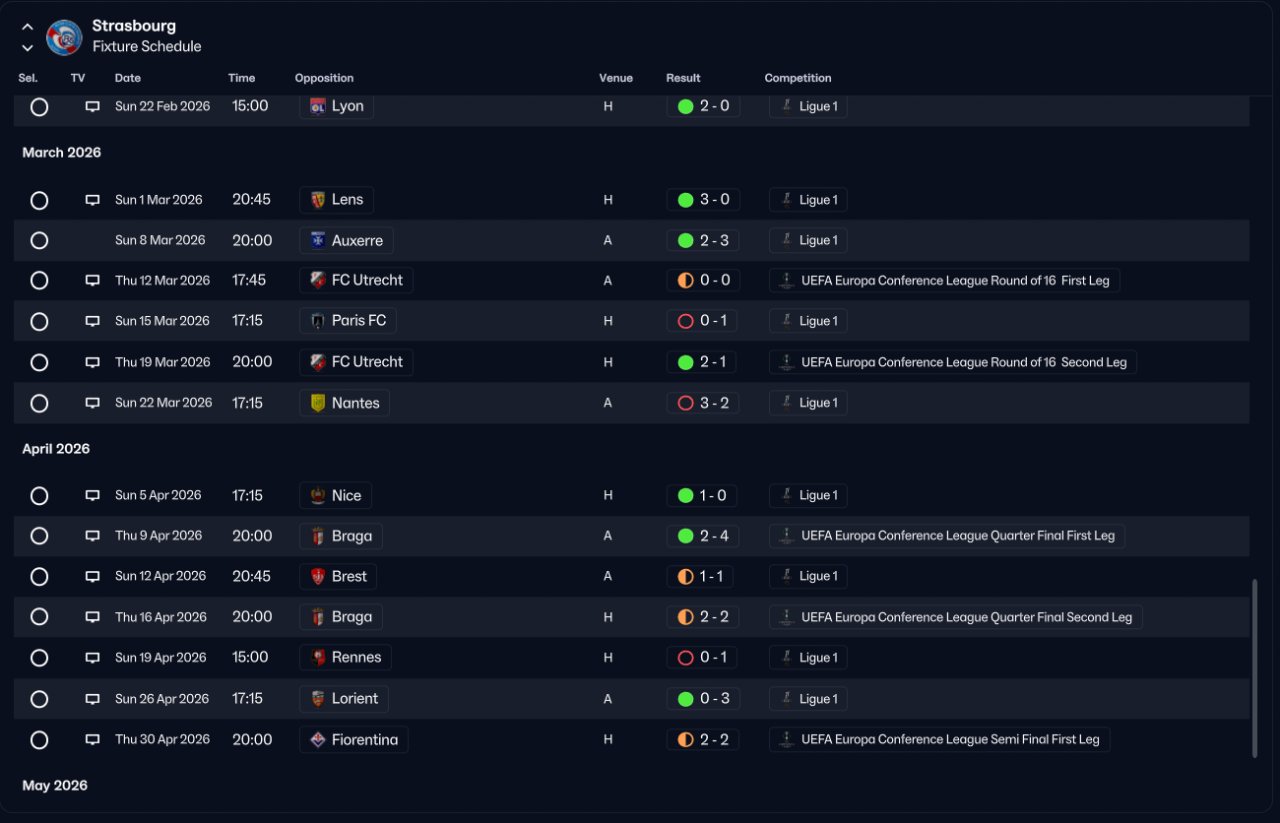Select the radio button for the Paris FC fixture
Viewport: 1280px width, 823px height.
(x=39, y=321)
